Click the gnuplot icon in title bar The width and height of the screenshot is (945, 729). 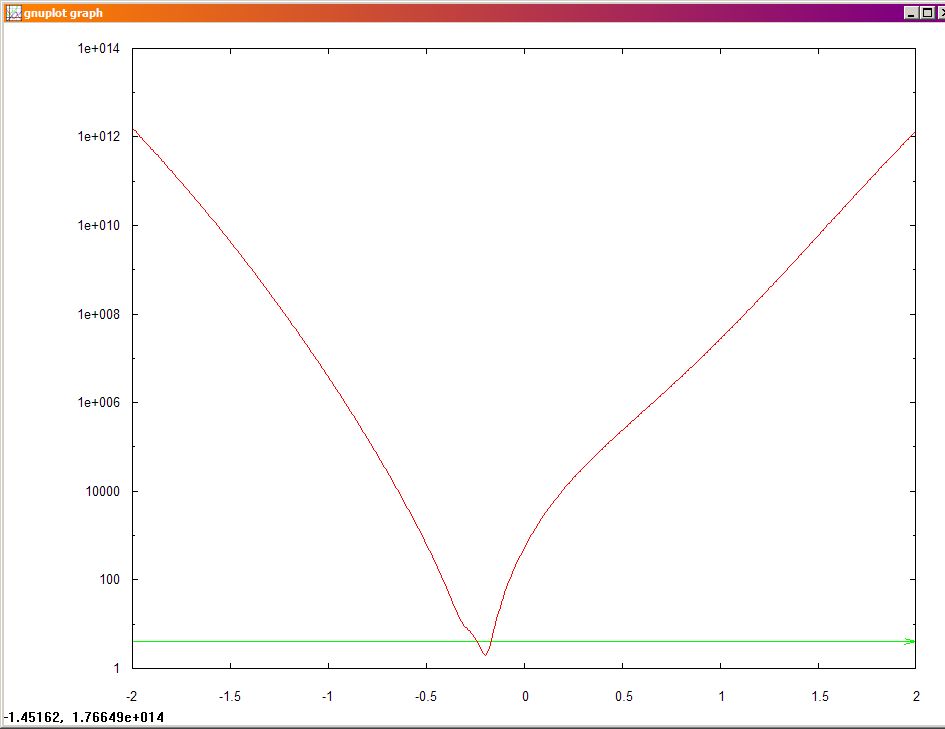coord(14,12)
